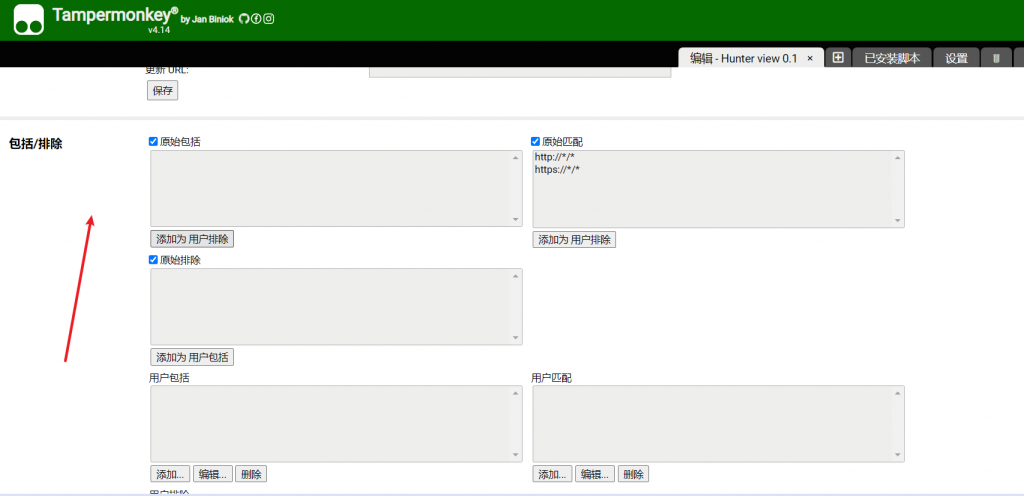Select the http://*/* match entry
The image size is (1024, 496).
pos(554,157)
